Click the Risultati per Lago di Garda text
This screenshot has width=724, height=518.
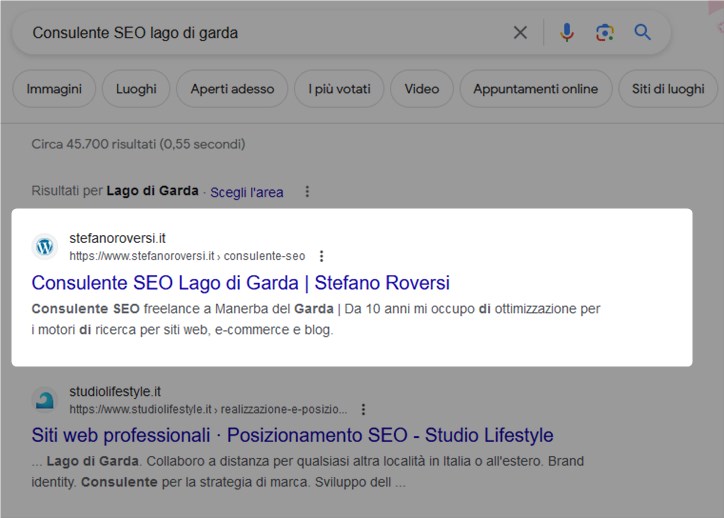(x=115, y=191)
